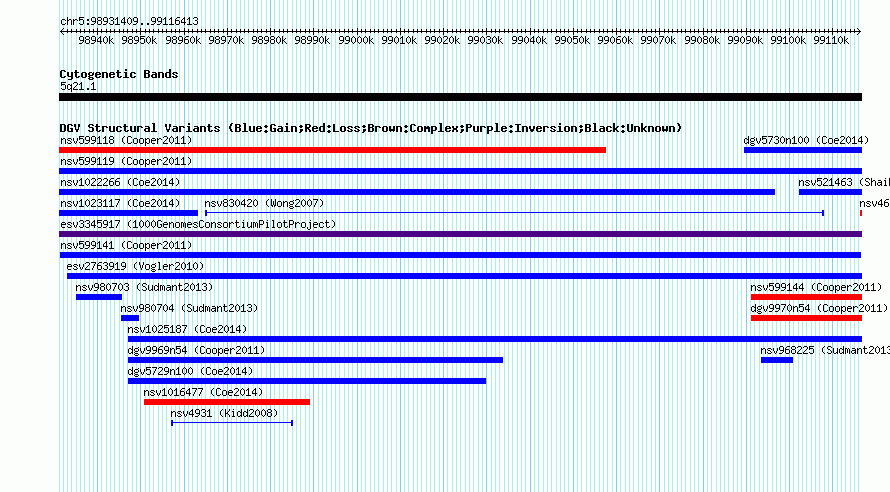The width and height of the screenshot is (890, 492).
Task: Click the 99080k ruler tick label
Action: tap(702, 40)
